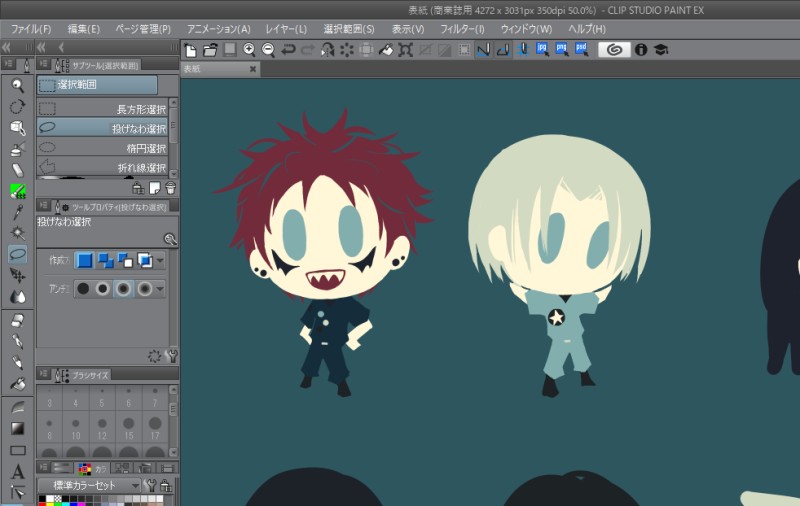Viewport: 800px width, 506px height.
Task: Select the Eraser tool
Action: point(17,321)
